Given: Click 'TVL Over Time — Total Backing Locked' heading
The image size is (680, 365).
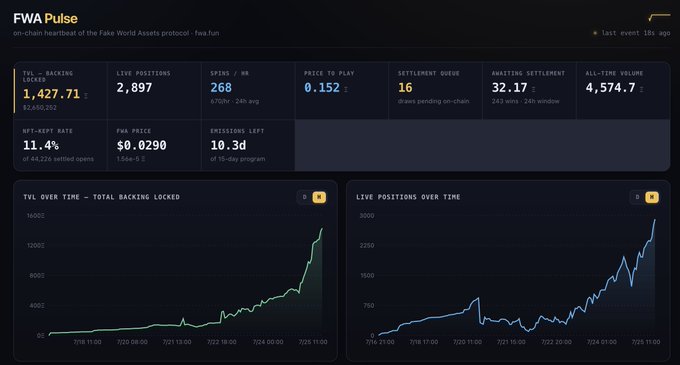Looking at the screenshot, I should pyautogui.click(x=101, y=197).
